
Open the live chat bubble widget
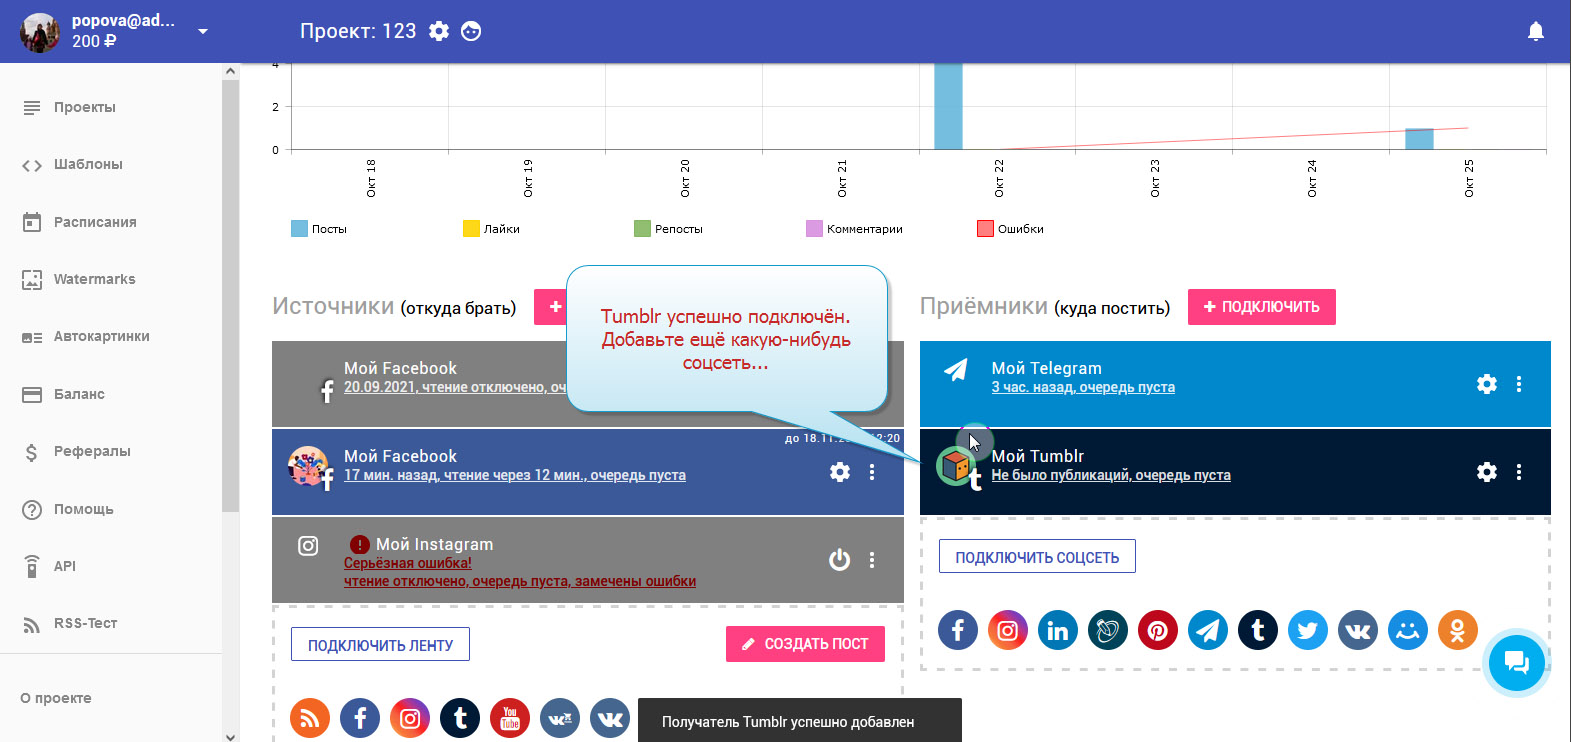(1516, 662)
